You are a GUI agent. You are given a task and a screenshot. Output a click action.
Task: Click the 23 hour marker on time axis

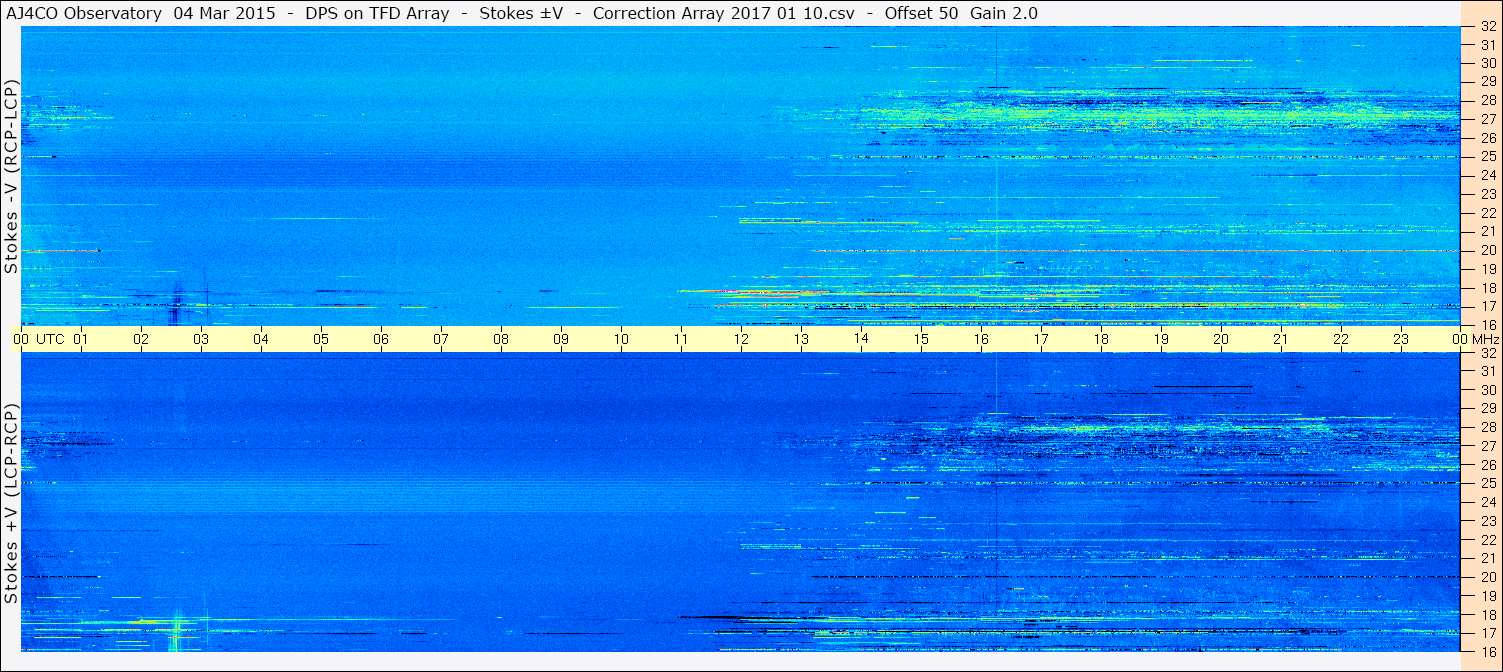point(1401,339)
